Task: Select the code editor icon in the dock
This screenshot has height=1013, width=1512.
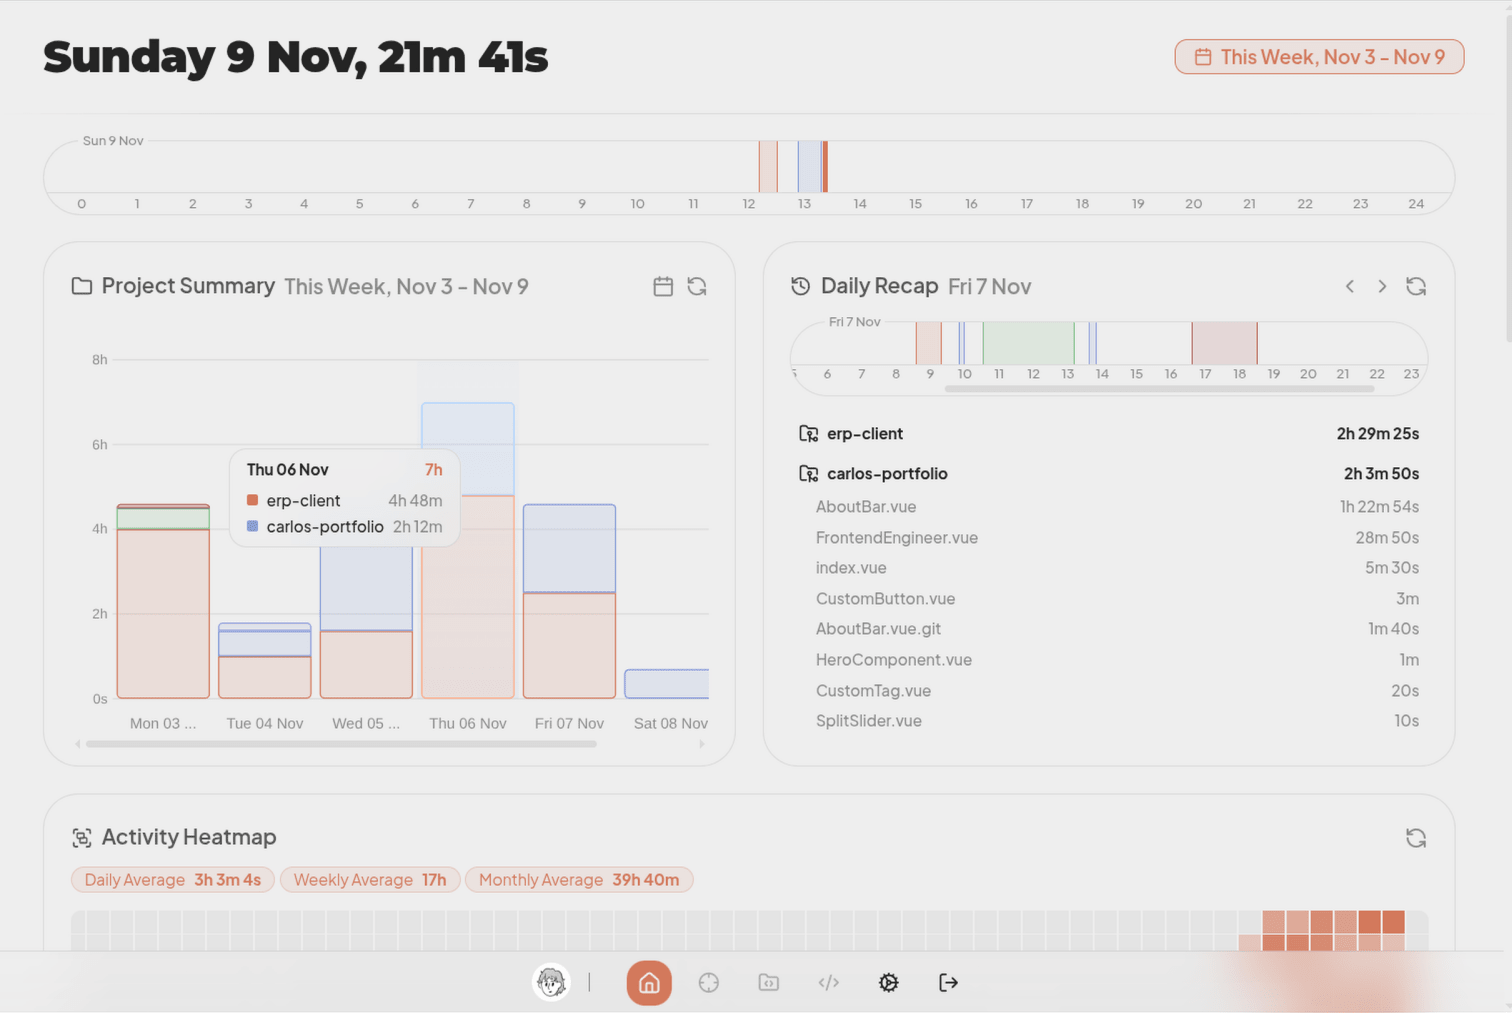Action: pyautogui.click(x=828, y=982)
